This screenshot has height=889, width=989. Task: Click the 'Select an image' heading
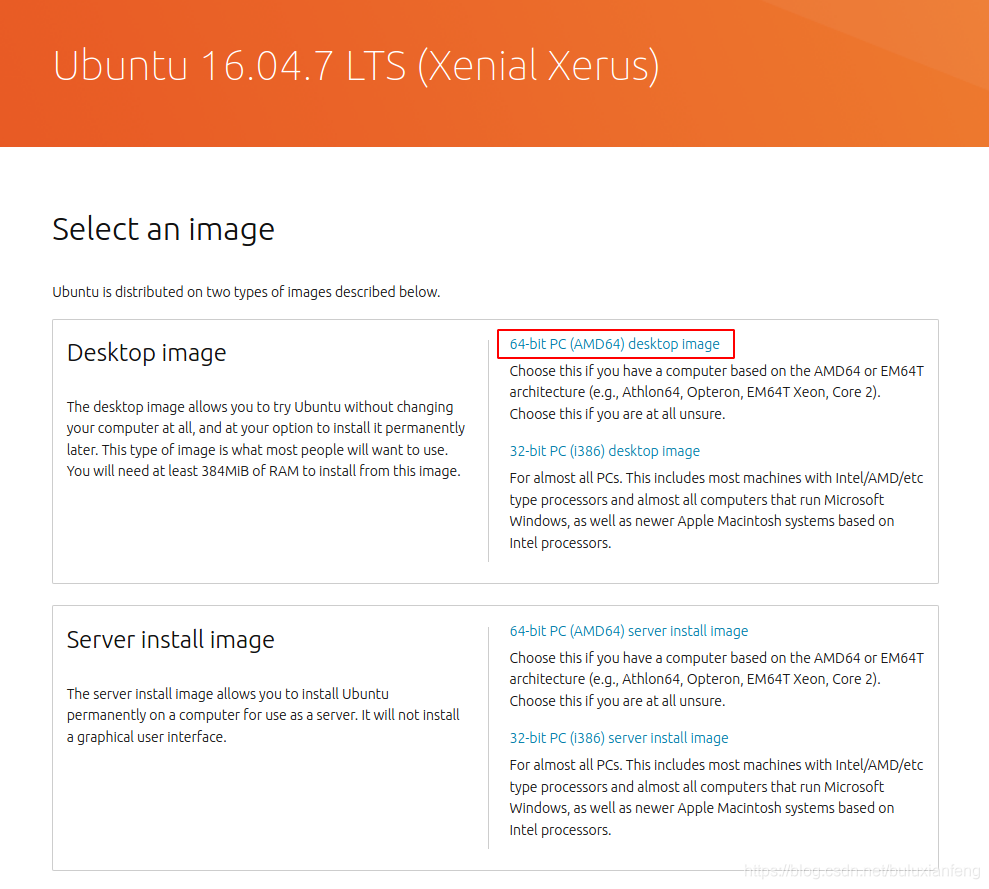click(x=163, y=230)
